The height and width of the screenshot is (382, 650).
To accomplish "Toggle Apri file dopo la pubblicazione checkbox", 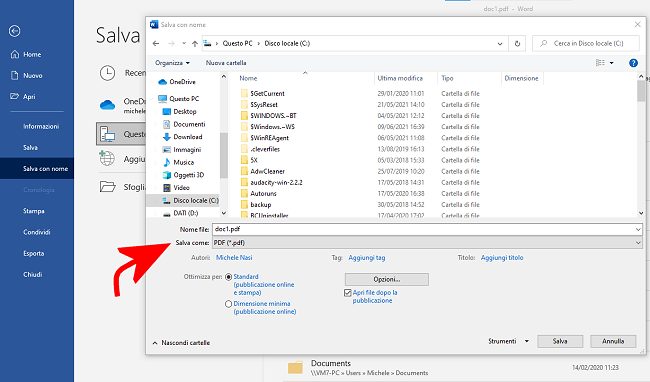I will [348, 293].
